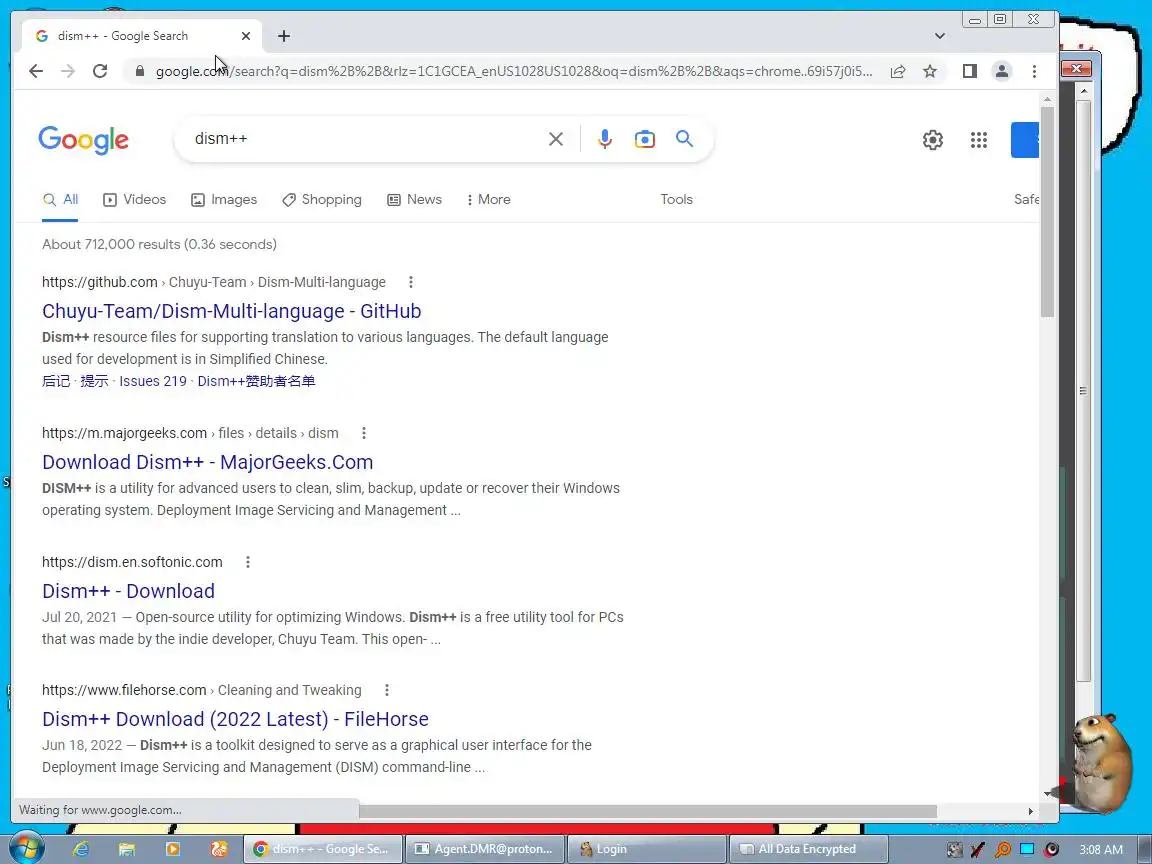Open Windows Media Player from the taskbar
1152x864 pixels.
pos(173,849)
